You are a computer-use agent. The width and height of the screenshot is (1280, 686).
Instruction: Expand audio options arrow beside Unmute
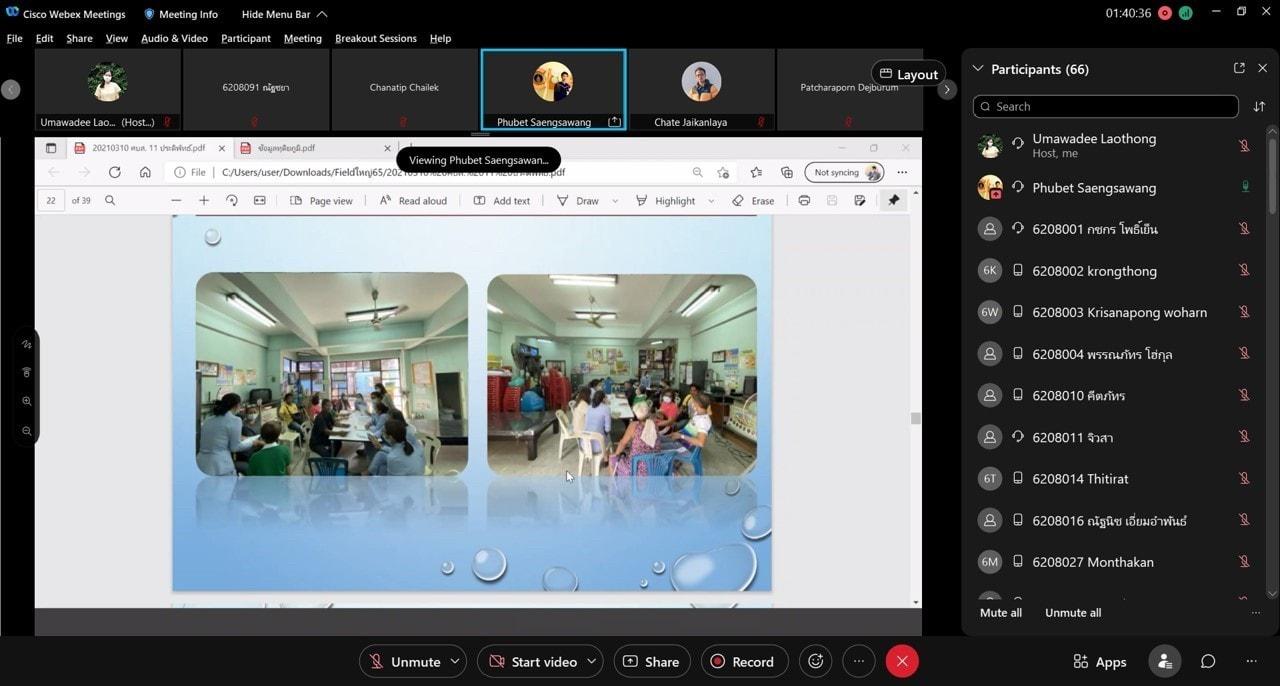tap(455, 661)
